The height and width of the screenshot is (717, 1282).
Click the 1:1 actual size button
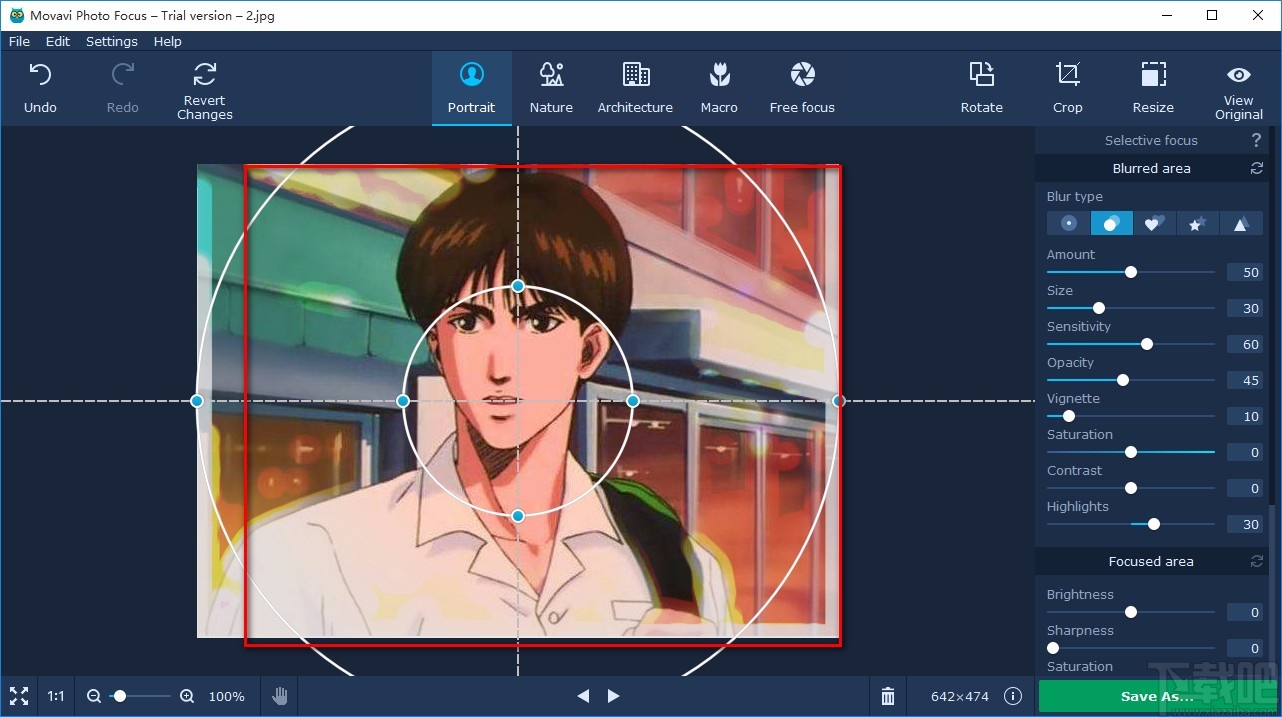(56, 696)
